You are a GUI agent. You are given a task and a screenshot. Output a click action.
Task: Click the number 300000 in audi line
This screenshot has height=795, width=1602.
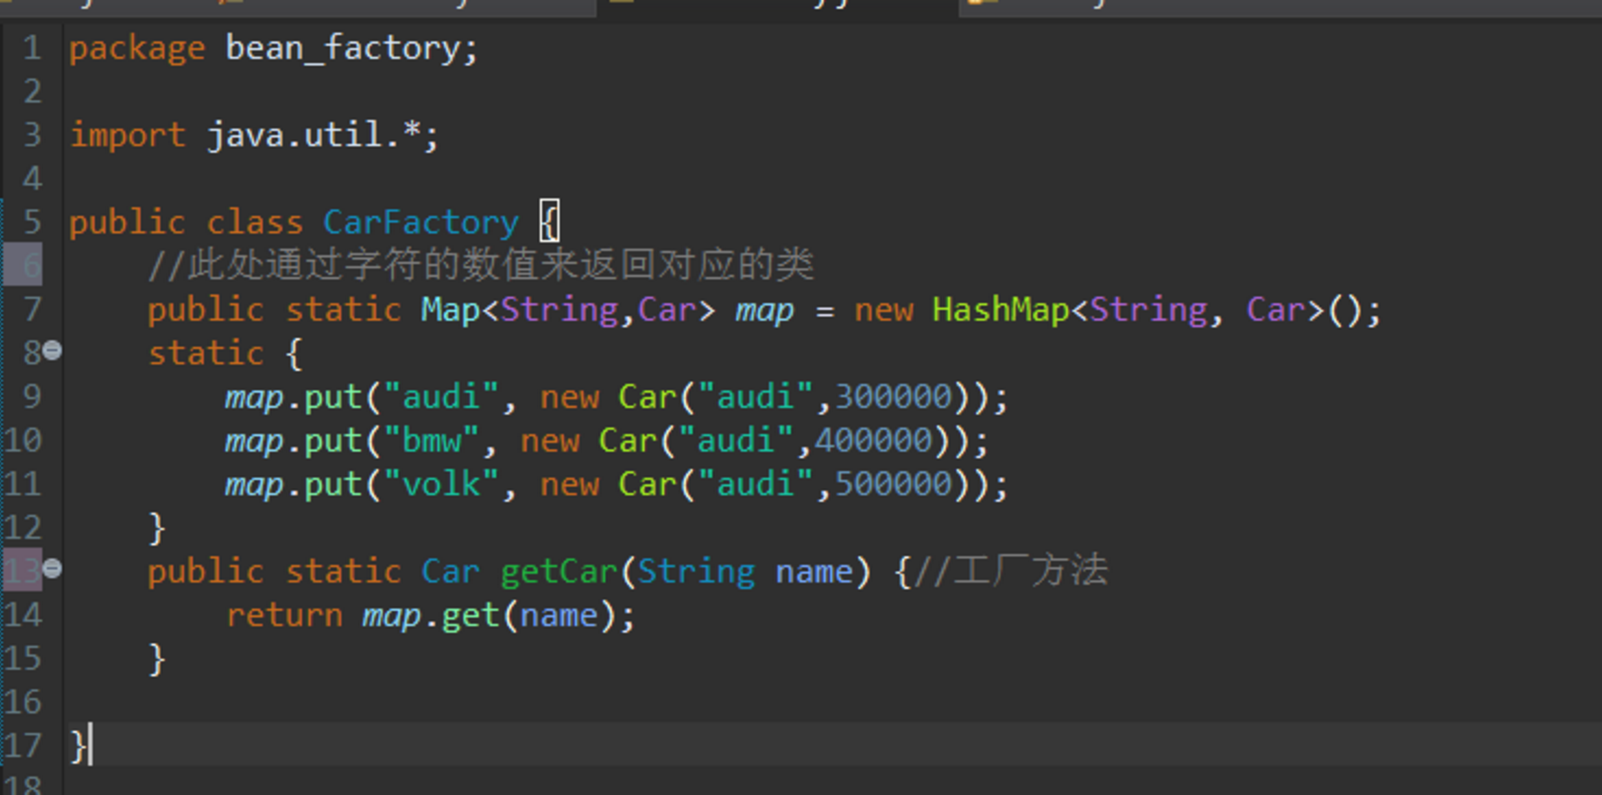click(893, 397)
